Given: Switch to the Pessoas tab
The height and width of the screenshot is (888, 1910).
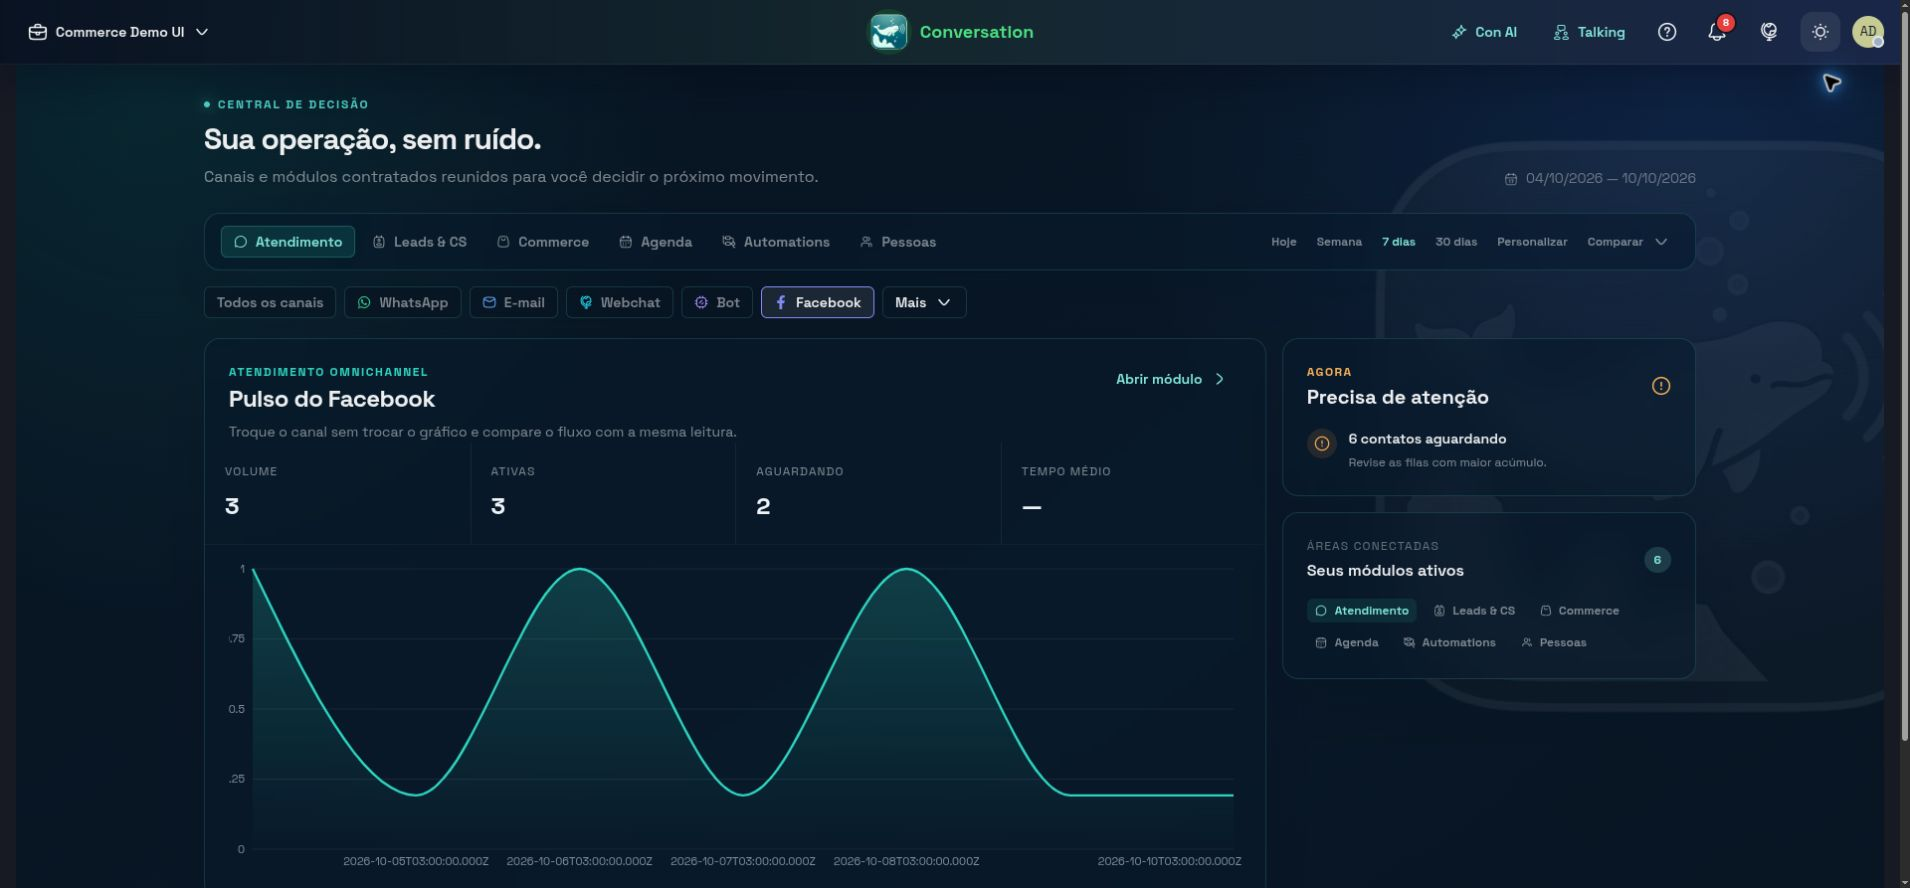Looking at the screenshot, I should click(898, 242).
